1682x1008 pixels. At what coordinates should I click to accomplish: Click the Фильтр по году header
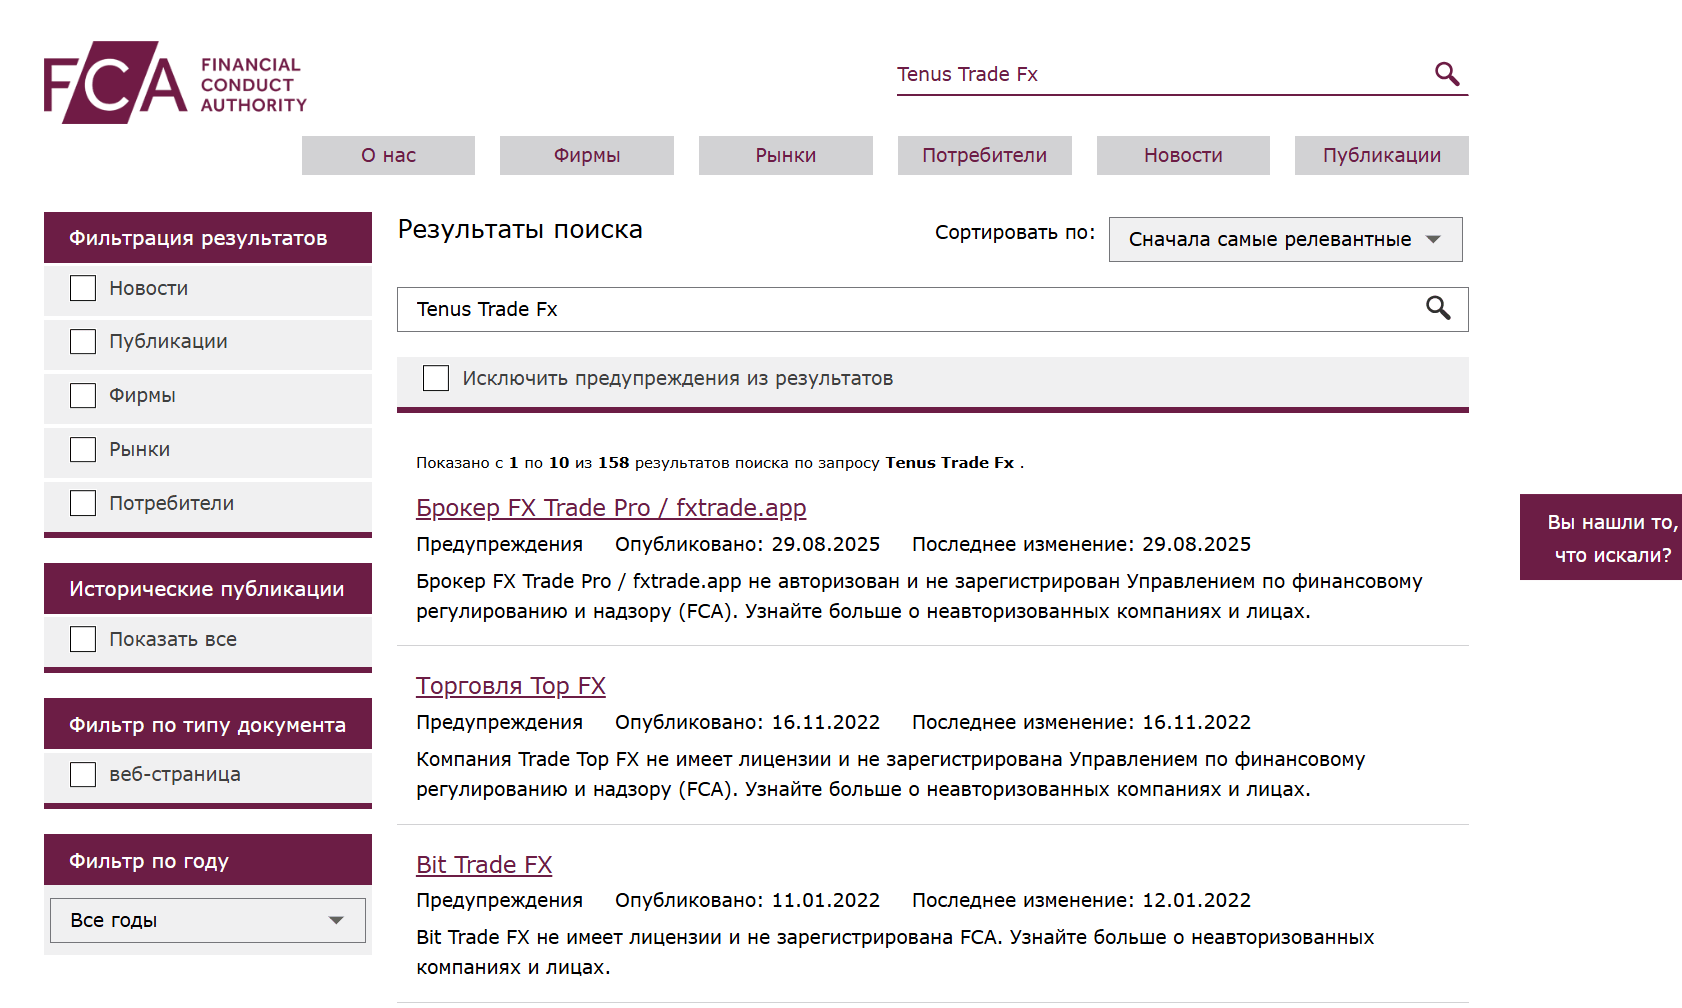coord(208,860)
